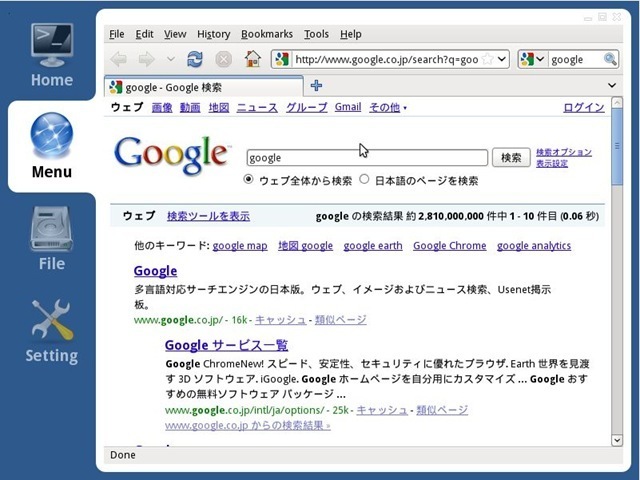Click related keyword google earth
This screenshot has width=640, height=480.
coord(373,246)
